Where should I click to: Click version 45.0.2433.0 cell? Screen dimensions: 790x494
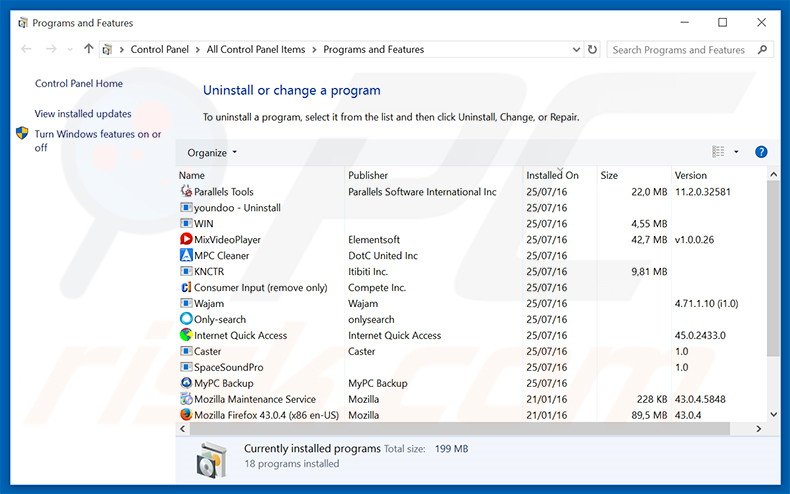[x=700, y=335]
